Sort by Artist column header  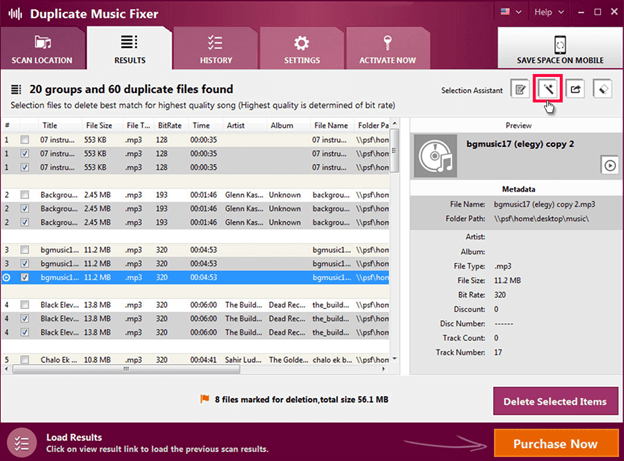tap(244, 125)
